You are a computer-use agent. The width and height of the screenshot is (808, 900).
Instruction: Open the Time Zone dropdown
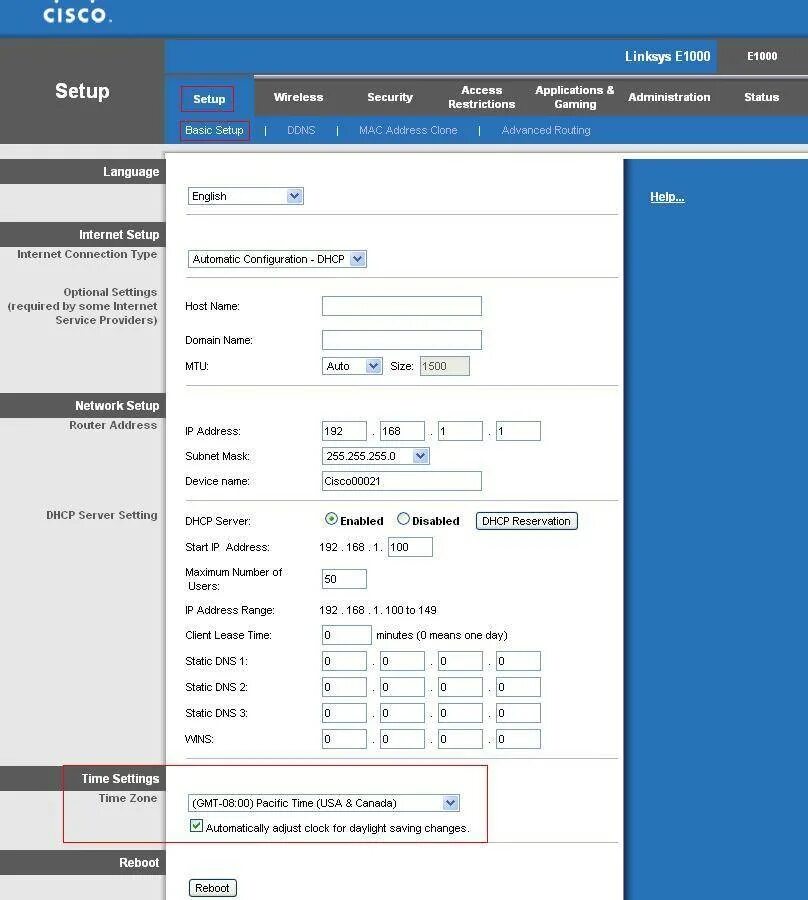324,803
